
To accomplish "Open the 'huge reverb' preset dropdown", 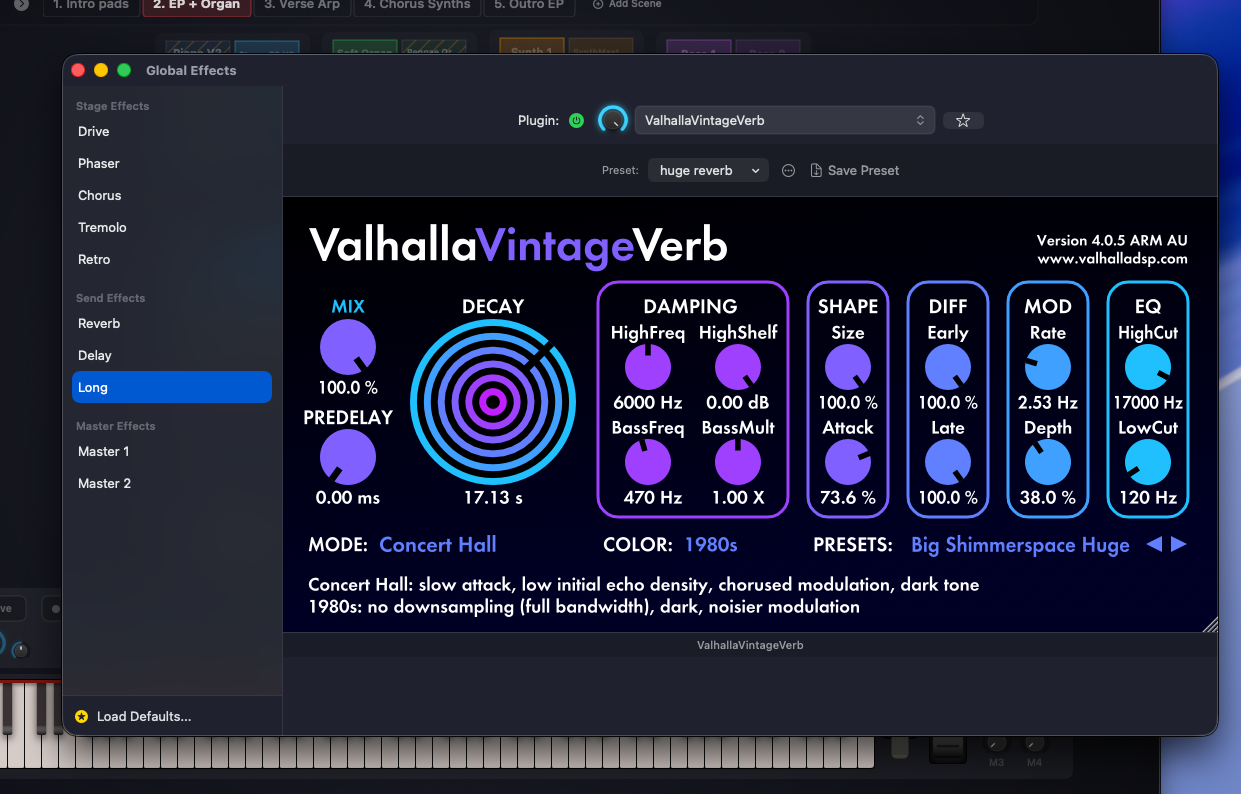I will [708, 171].
